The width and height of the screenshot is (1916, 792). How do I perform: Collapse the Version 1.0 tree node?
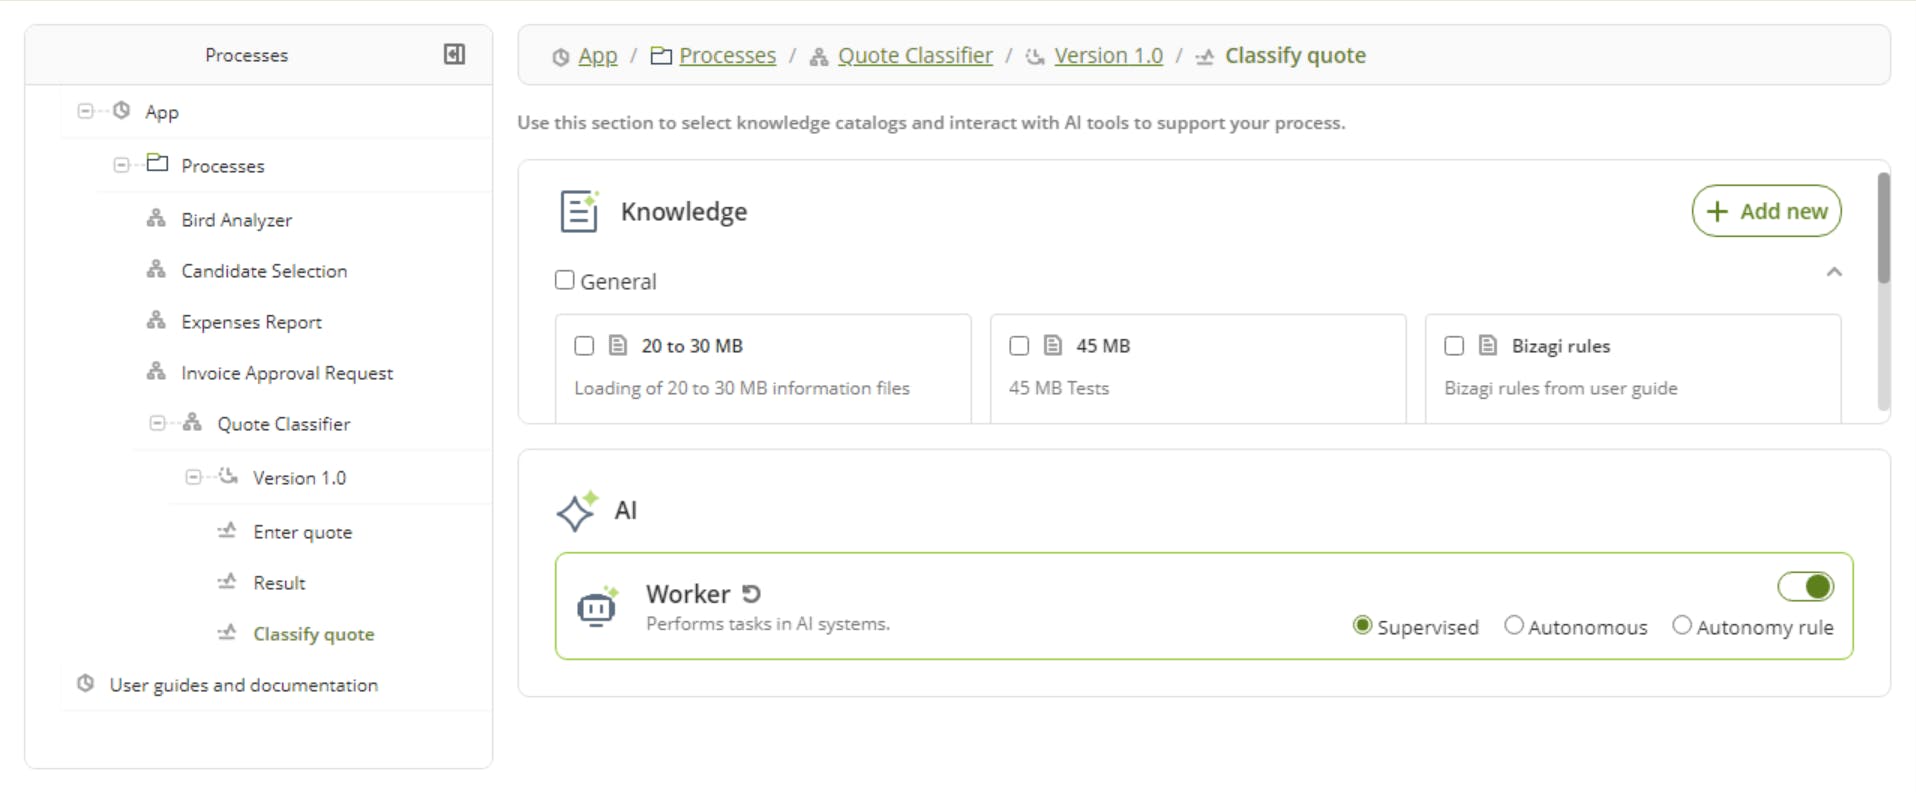193,477
